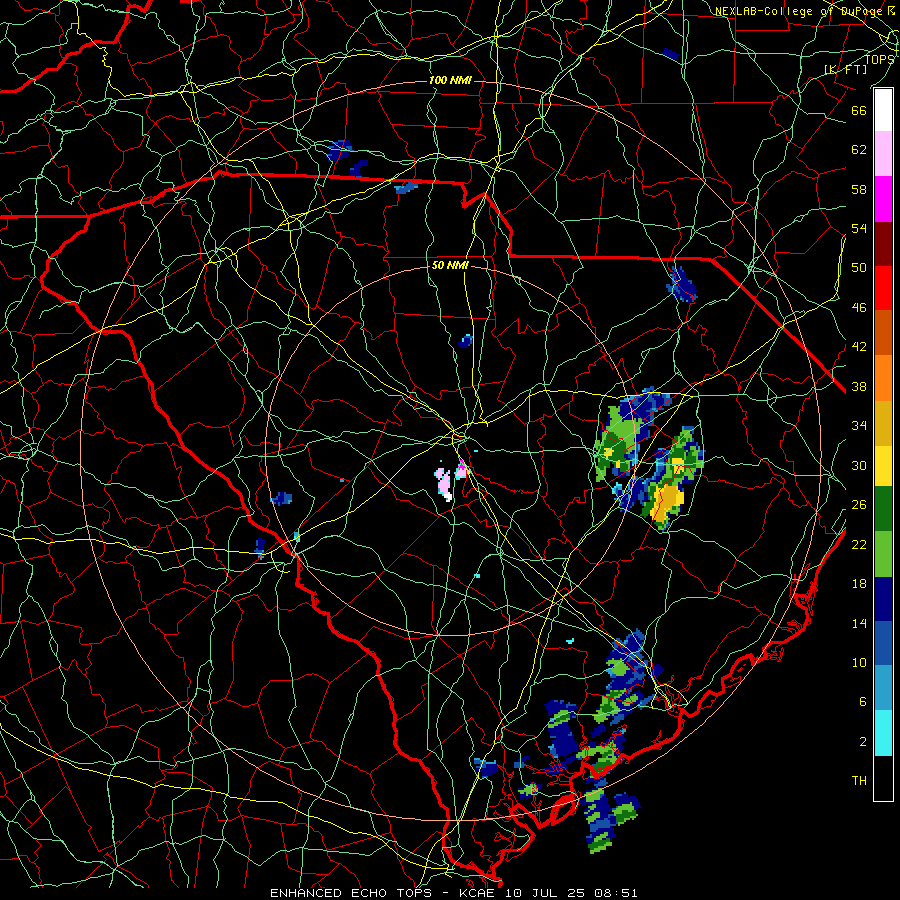
Task: Click the cyan swatch in the legend
Action: [x=883, y=733]
